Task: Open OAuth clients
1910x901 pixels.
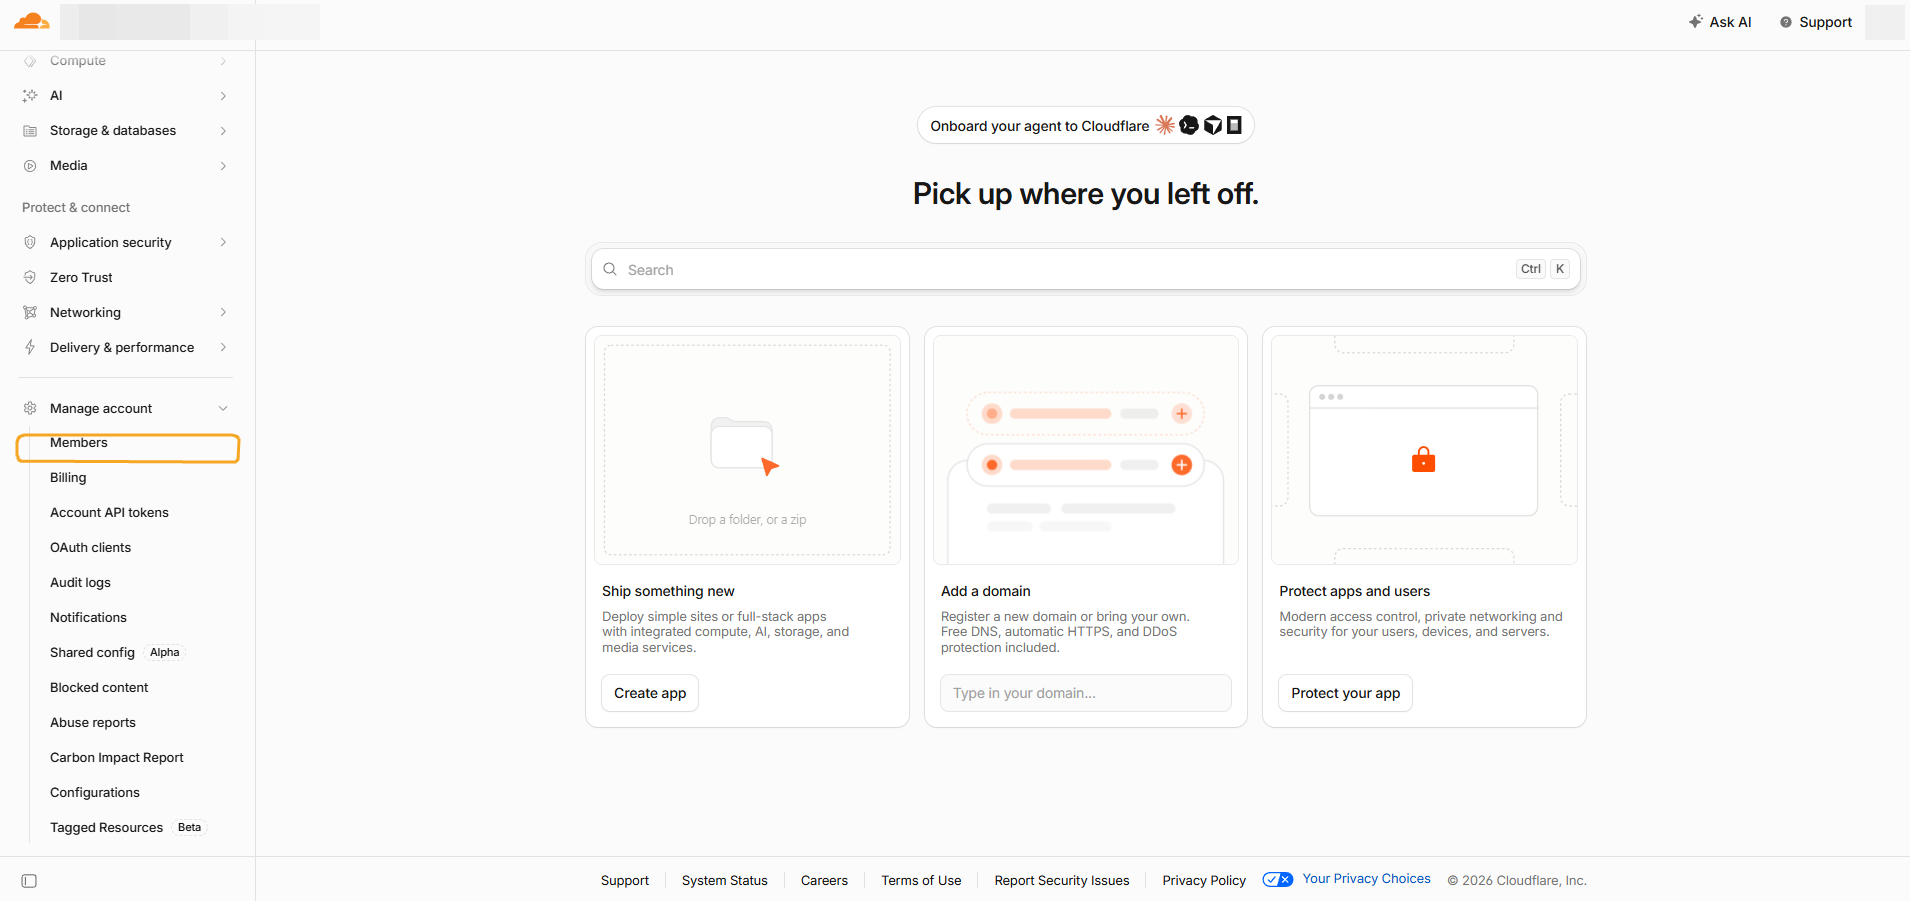Action: (90, 548)
